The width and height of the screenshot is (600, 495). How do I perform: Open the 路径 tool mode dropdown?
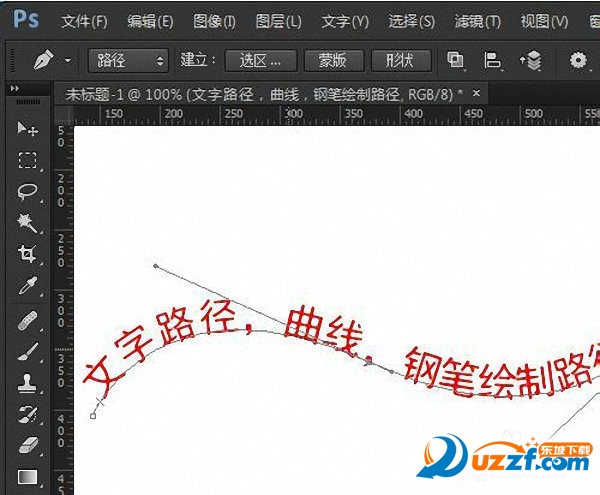point(128,61)
